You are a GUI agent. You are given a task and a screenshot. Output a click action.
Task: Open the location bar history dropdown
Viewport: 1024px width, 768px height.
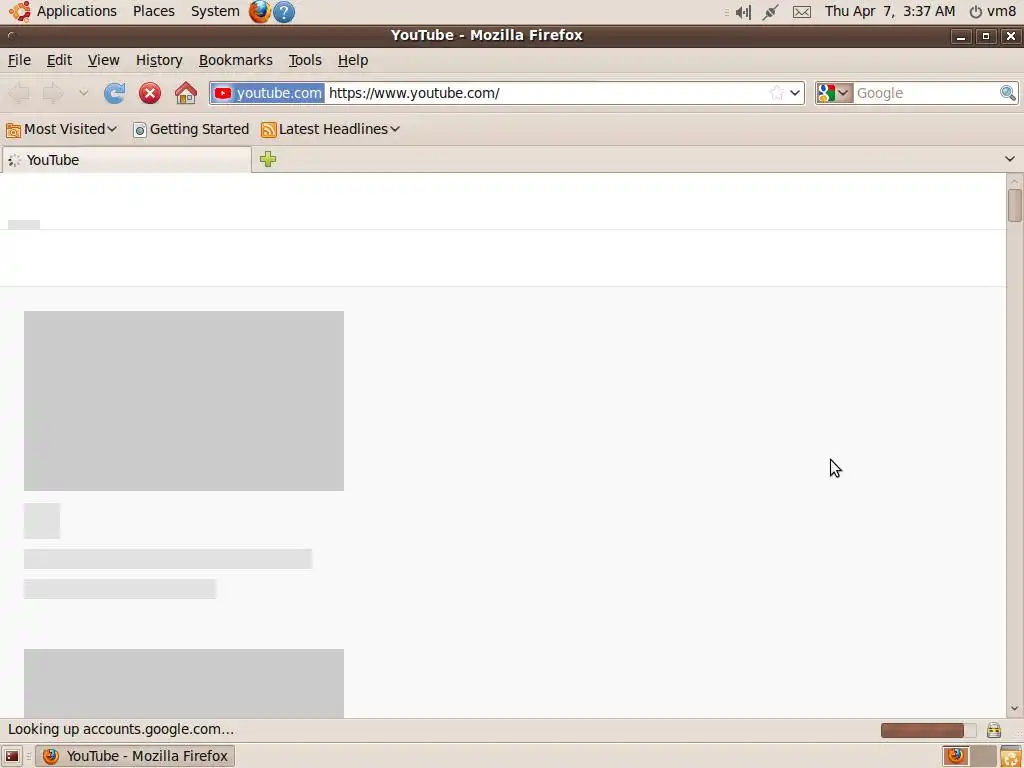795,93
